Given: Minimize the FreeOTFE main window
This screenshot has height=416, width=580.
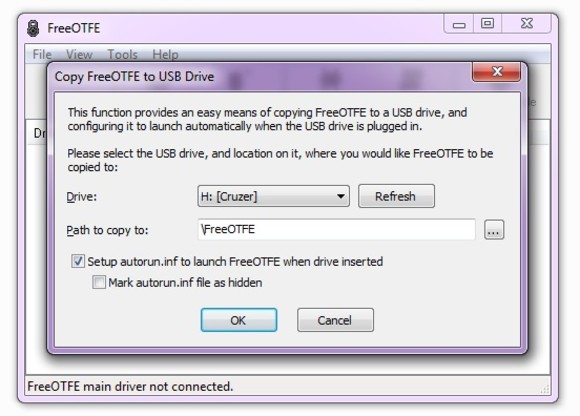Looking at the screenshot, I should 459,24.
